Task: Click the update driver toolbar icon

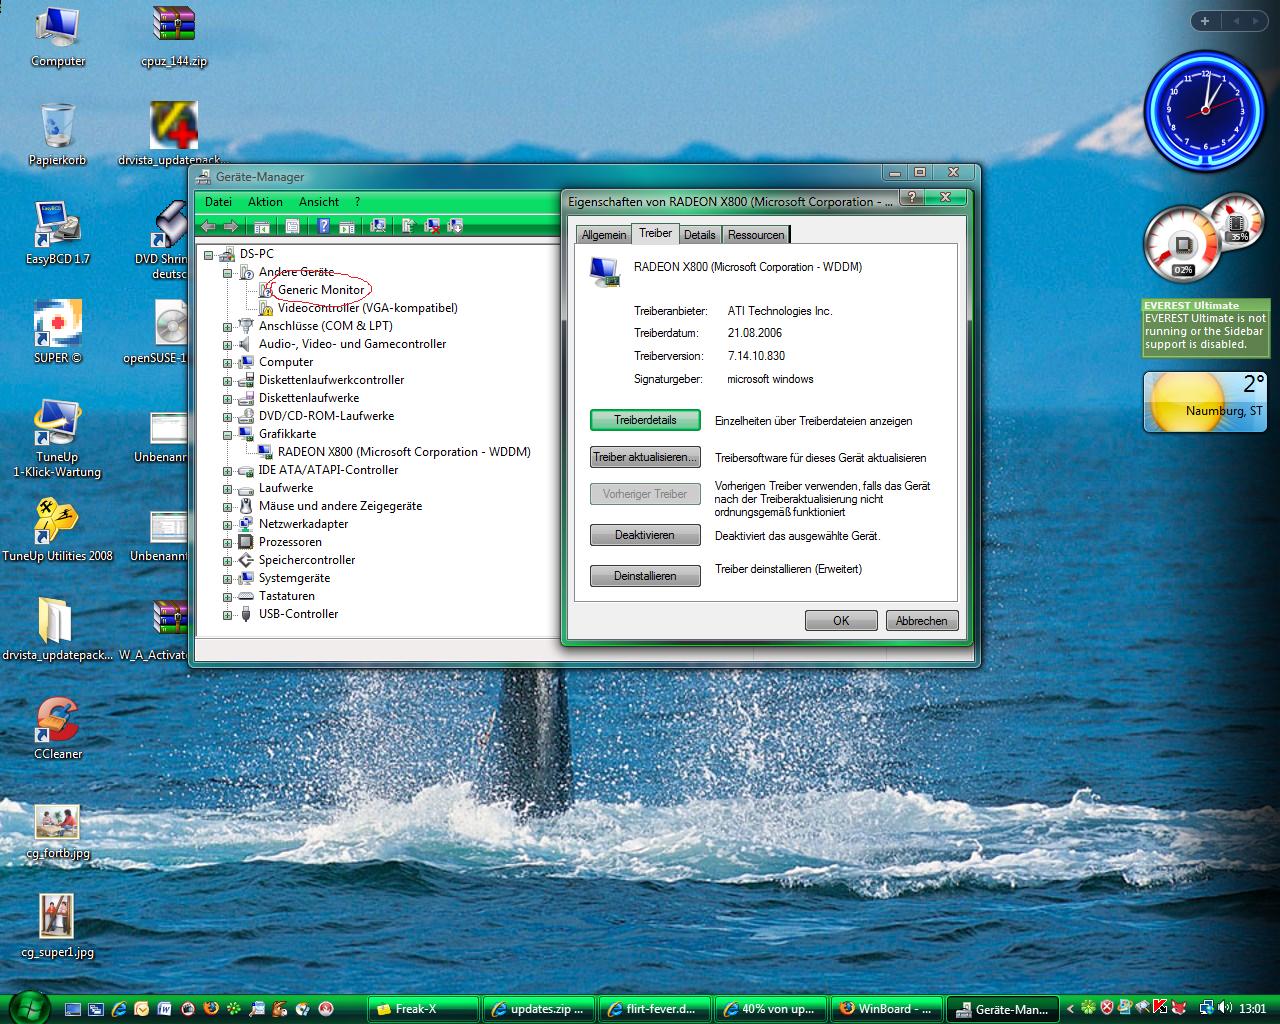Action: point(408,227)
